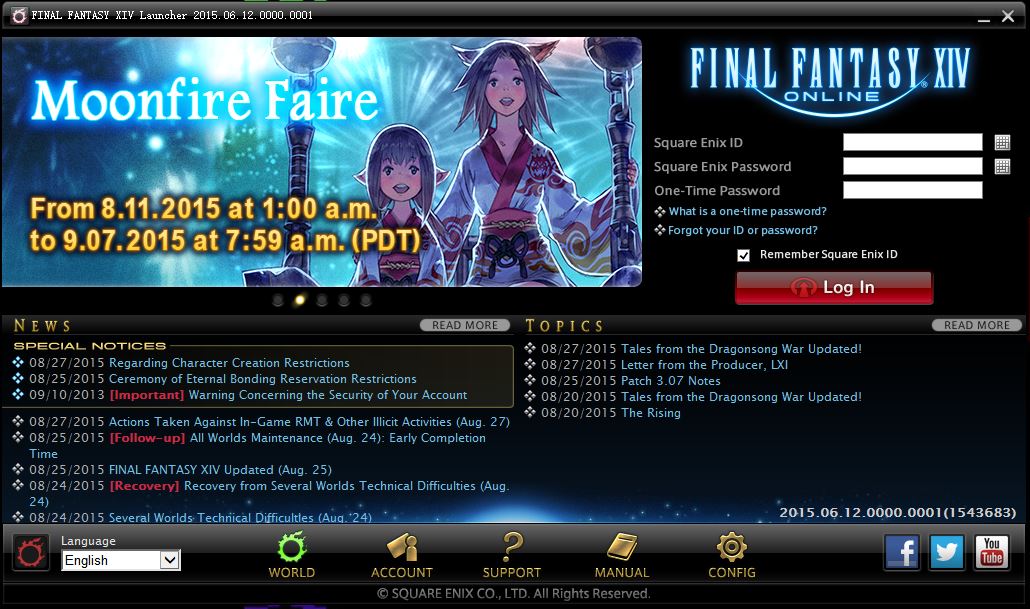Toggle Remember Square Enix ID checkbox
Screen dimensions: 1030x609
pos(743,255)
